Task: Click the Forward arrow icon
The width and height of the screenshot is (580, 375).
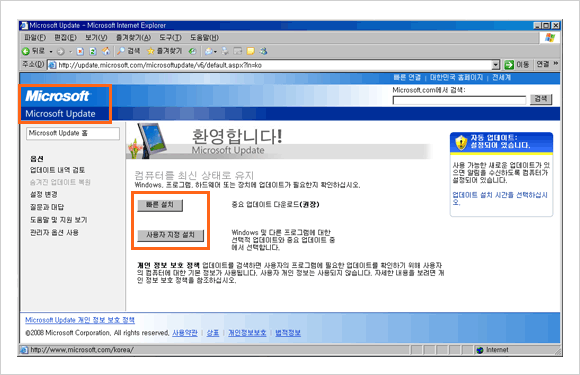Action: point(61,51)
